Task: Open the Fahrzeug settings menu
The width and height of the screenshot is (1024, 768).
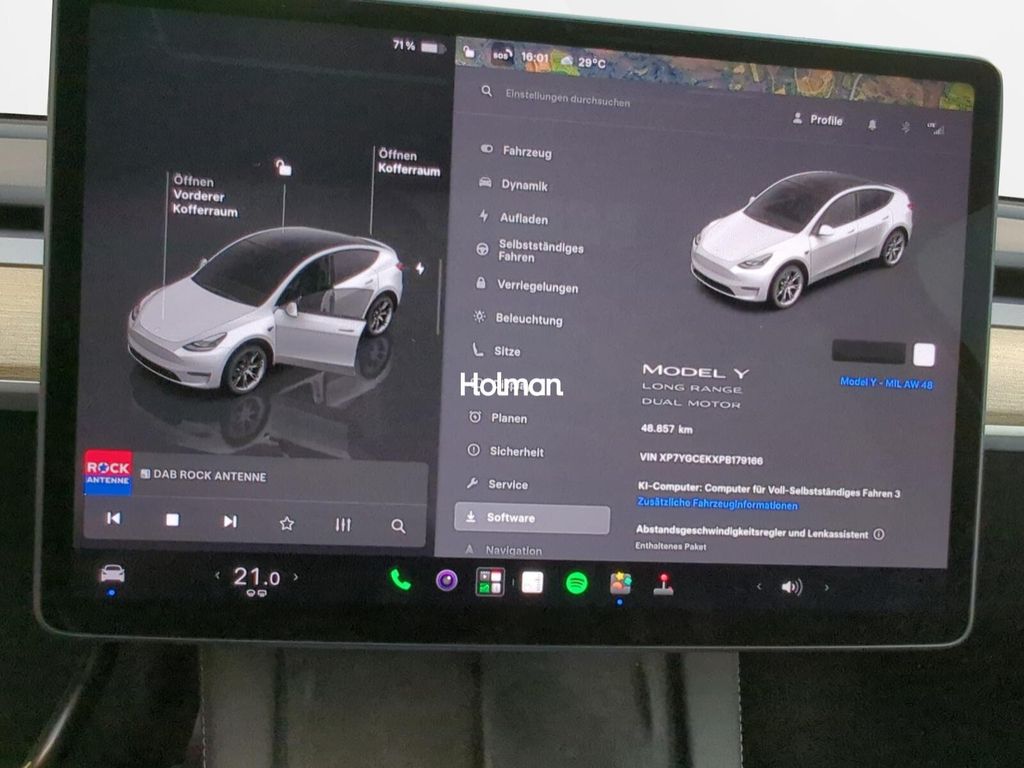Action: [516, 151]
